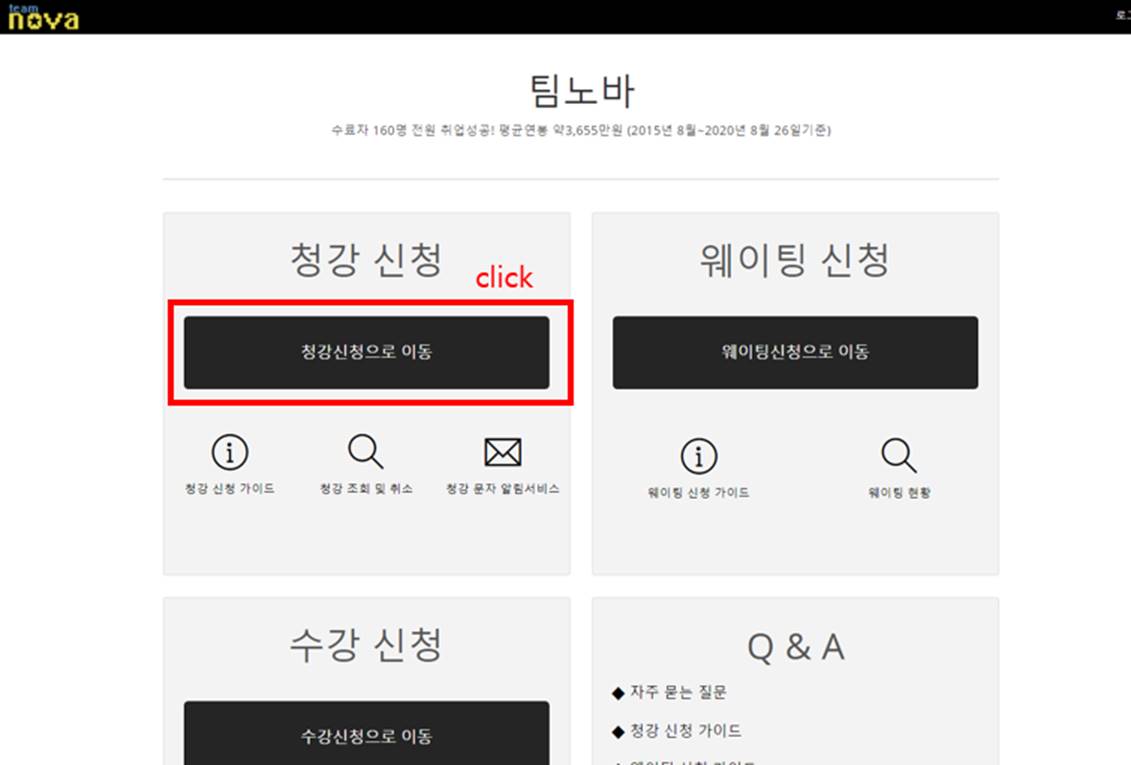Click the 수강 신청 card heading
This screenshot has width=1131, height=765.
366,645
